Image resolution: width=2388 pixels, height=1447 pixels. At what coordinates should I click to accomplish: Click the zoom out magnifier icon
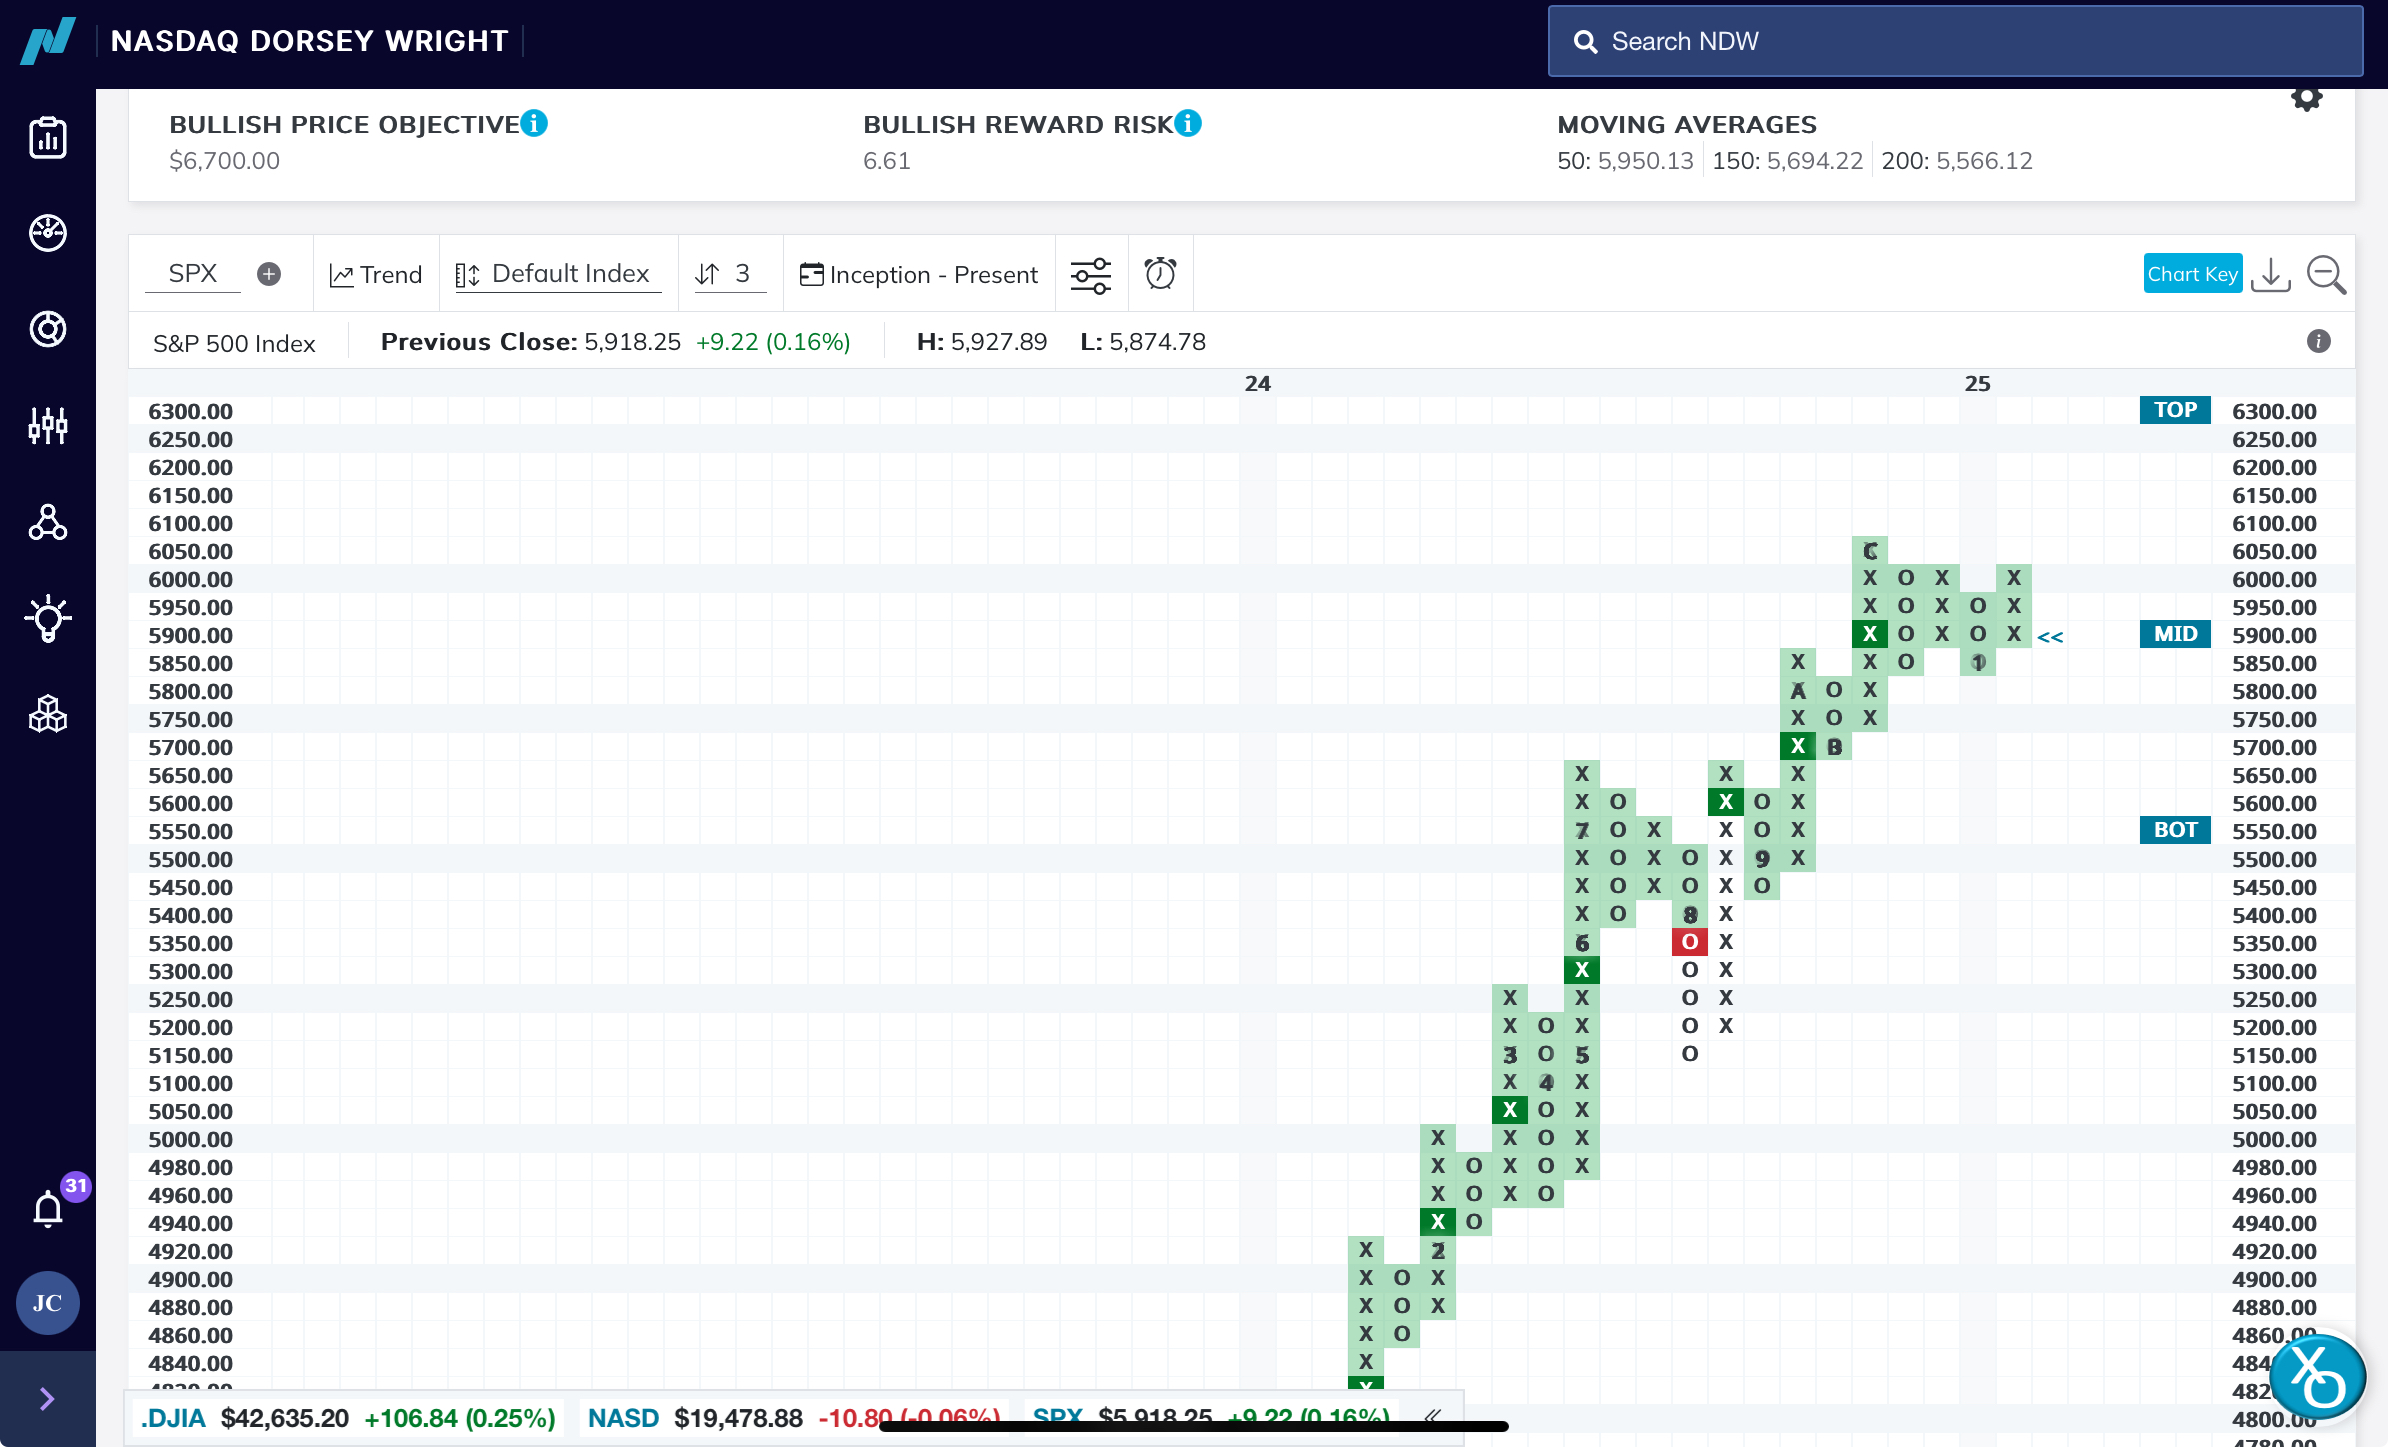(x=2326, y=274)
